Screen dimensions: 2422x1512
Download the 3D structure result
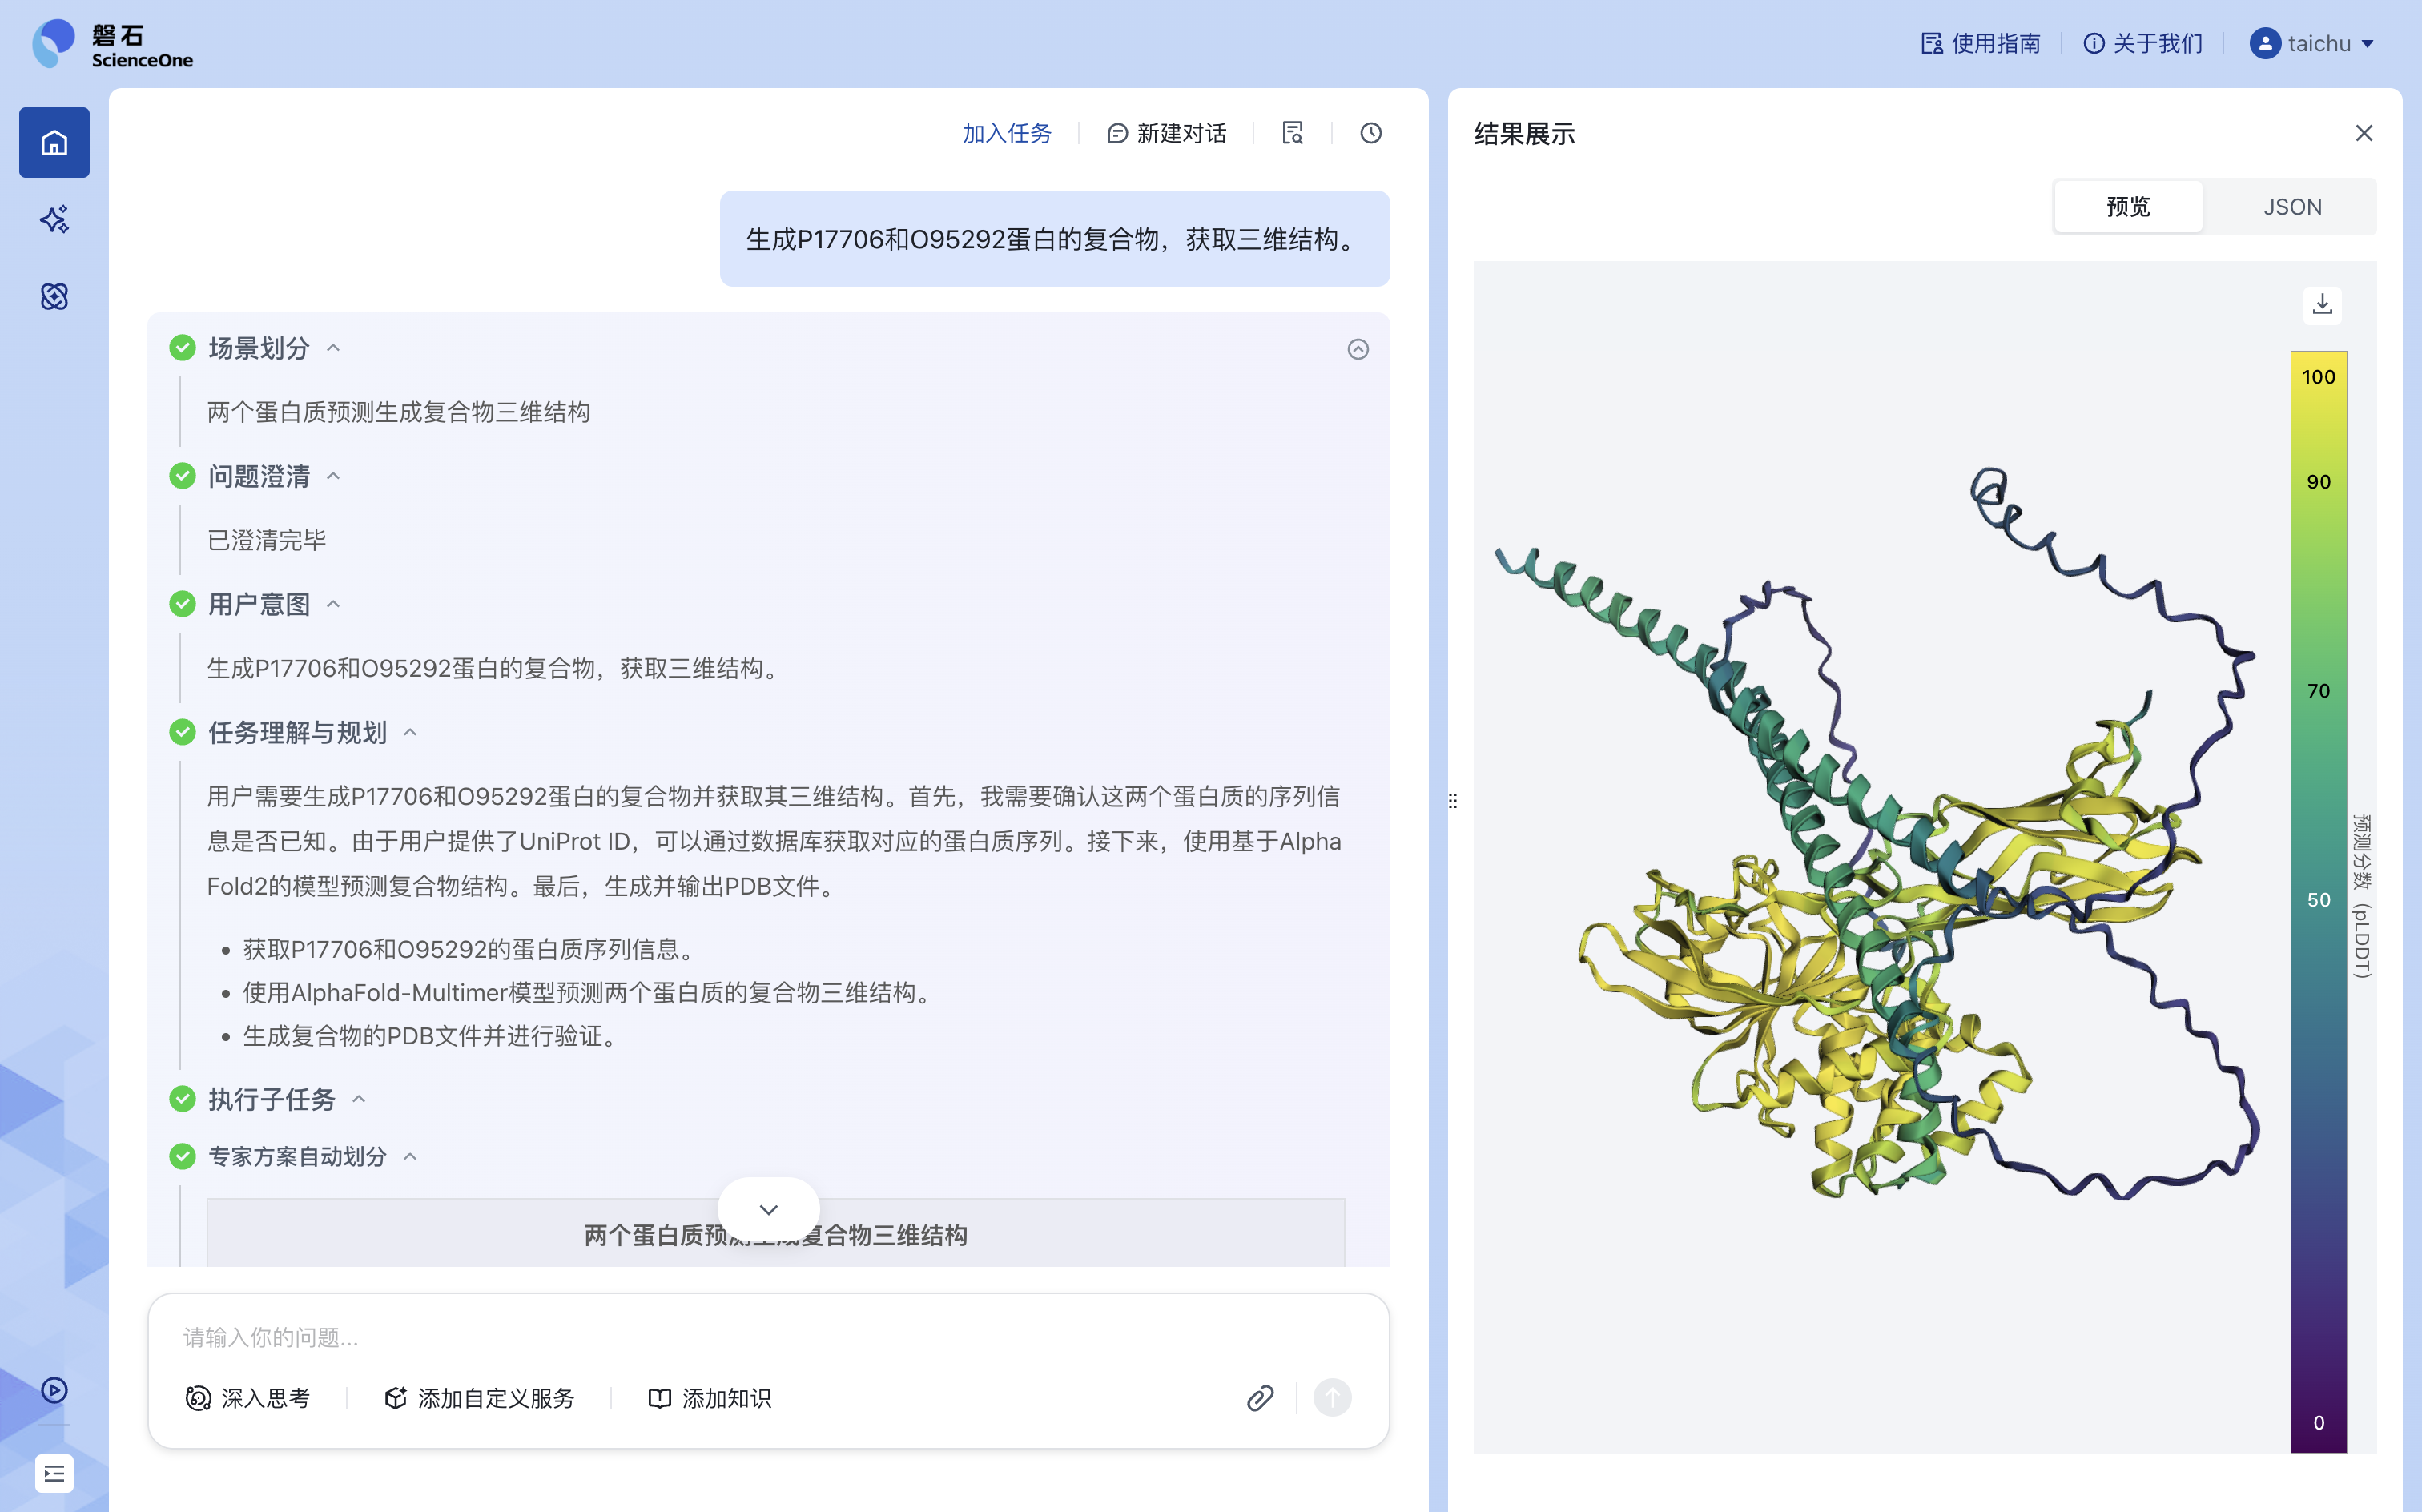2322,305
